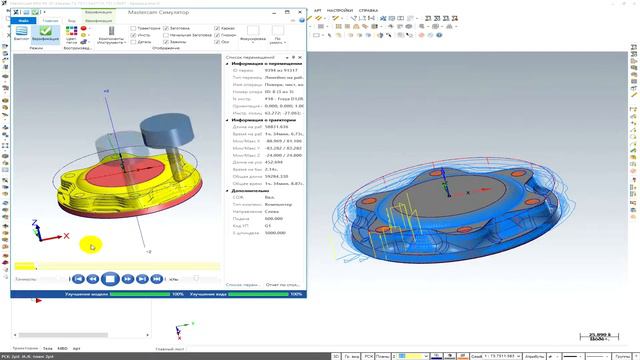Click the 3D button in status bar

tap(336, 356)
